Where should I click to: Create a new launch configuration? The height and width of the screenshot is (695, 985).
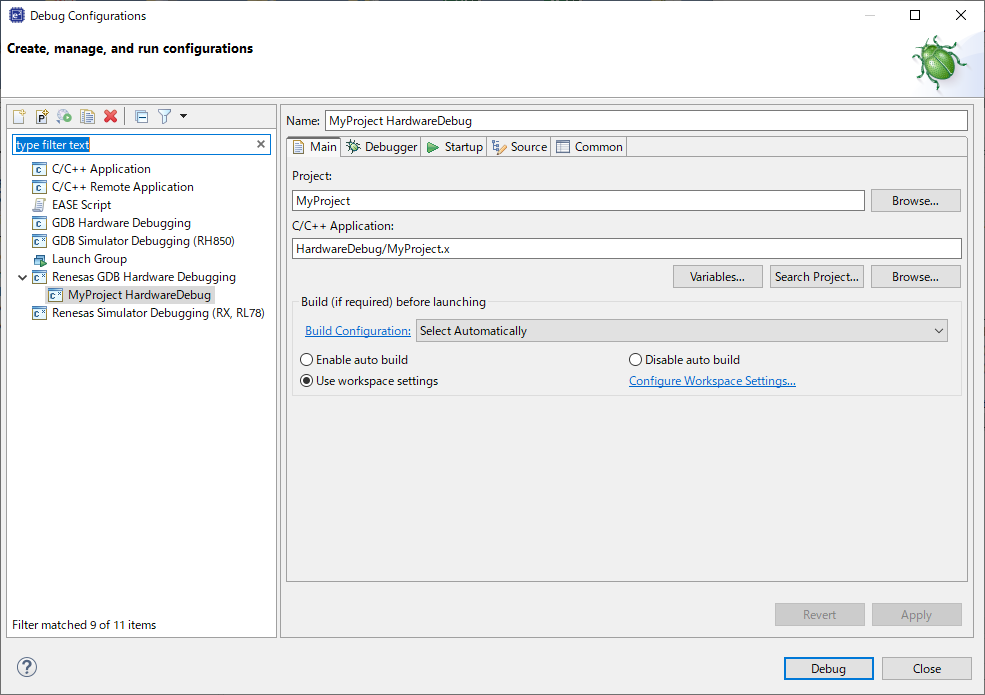[19, 116]
